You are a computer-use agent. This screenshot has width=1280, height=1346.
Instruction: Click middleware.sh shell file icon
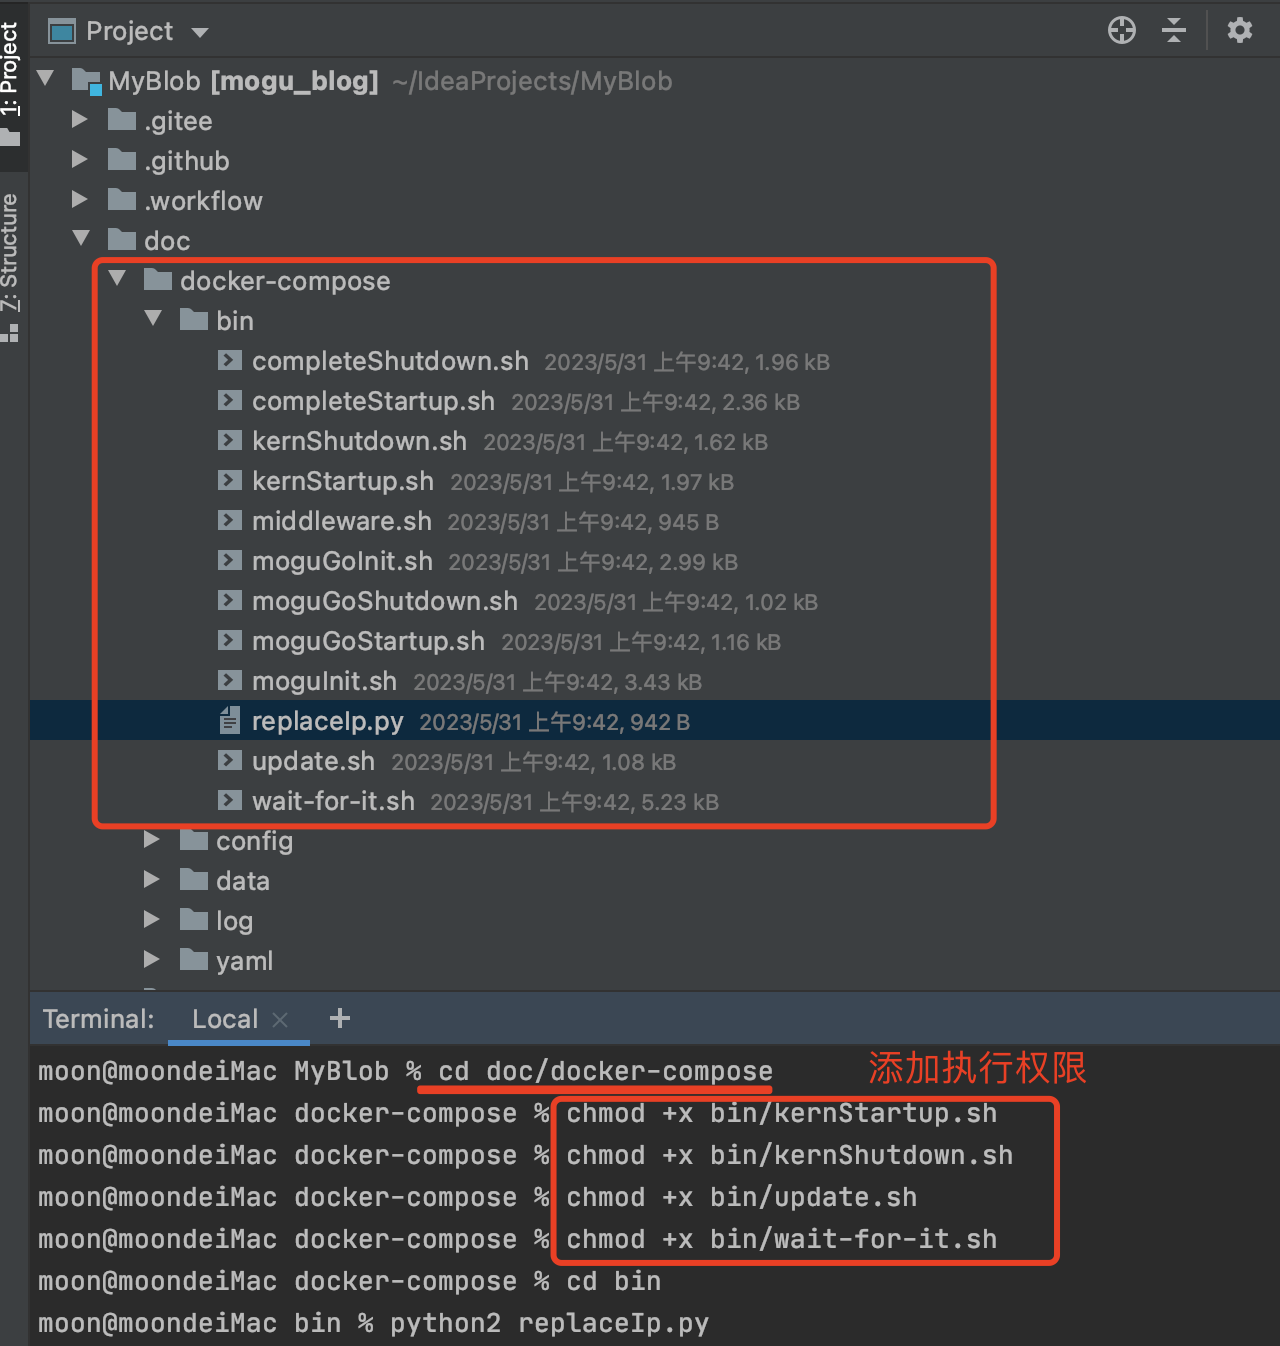coord(230,520)
